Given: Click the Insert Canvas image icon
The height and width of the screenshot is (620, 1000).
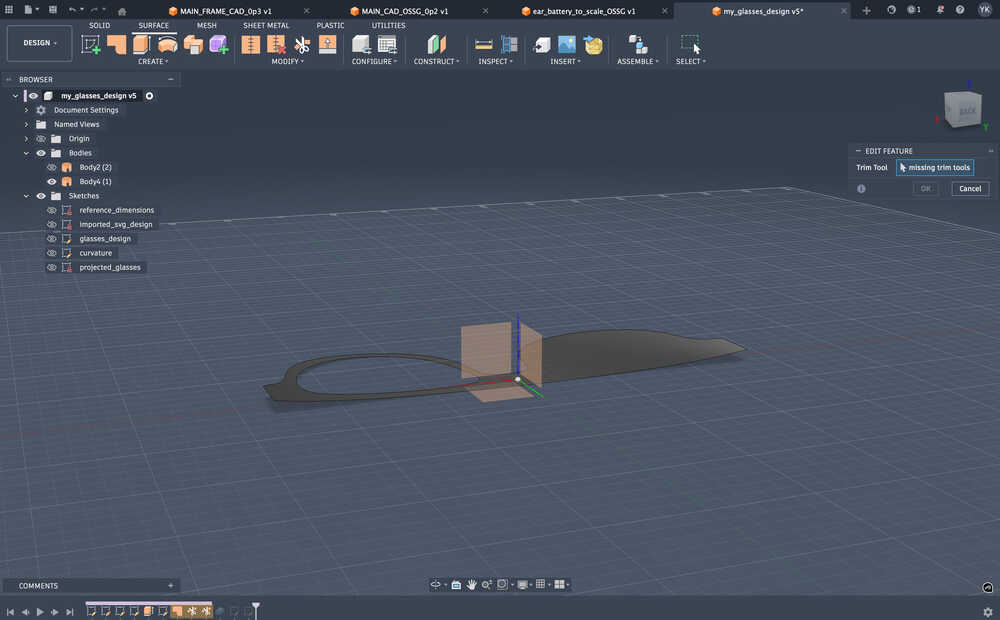Looking at the screenshot, I should coord(567,45).
